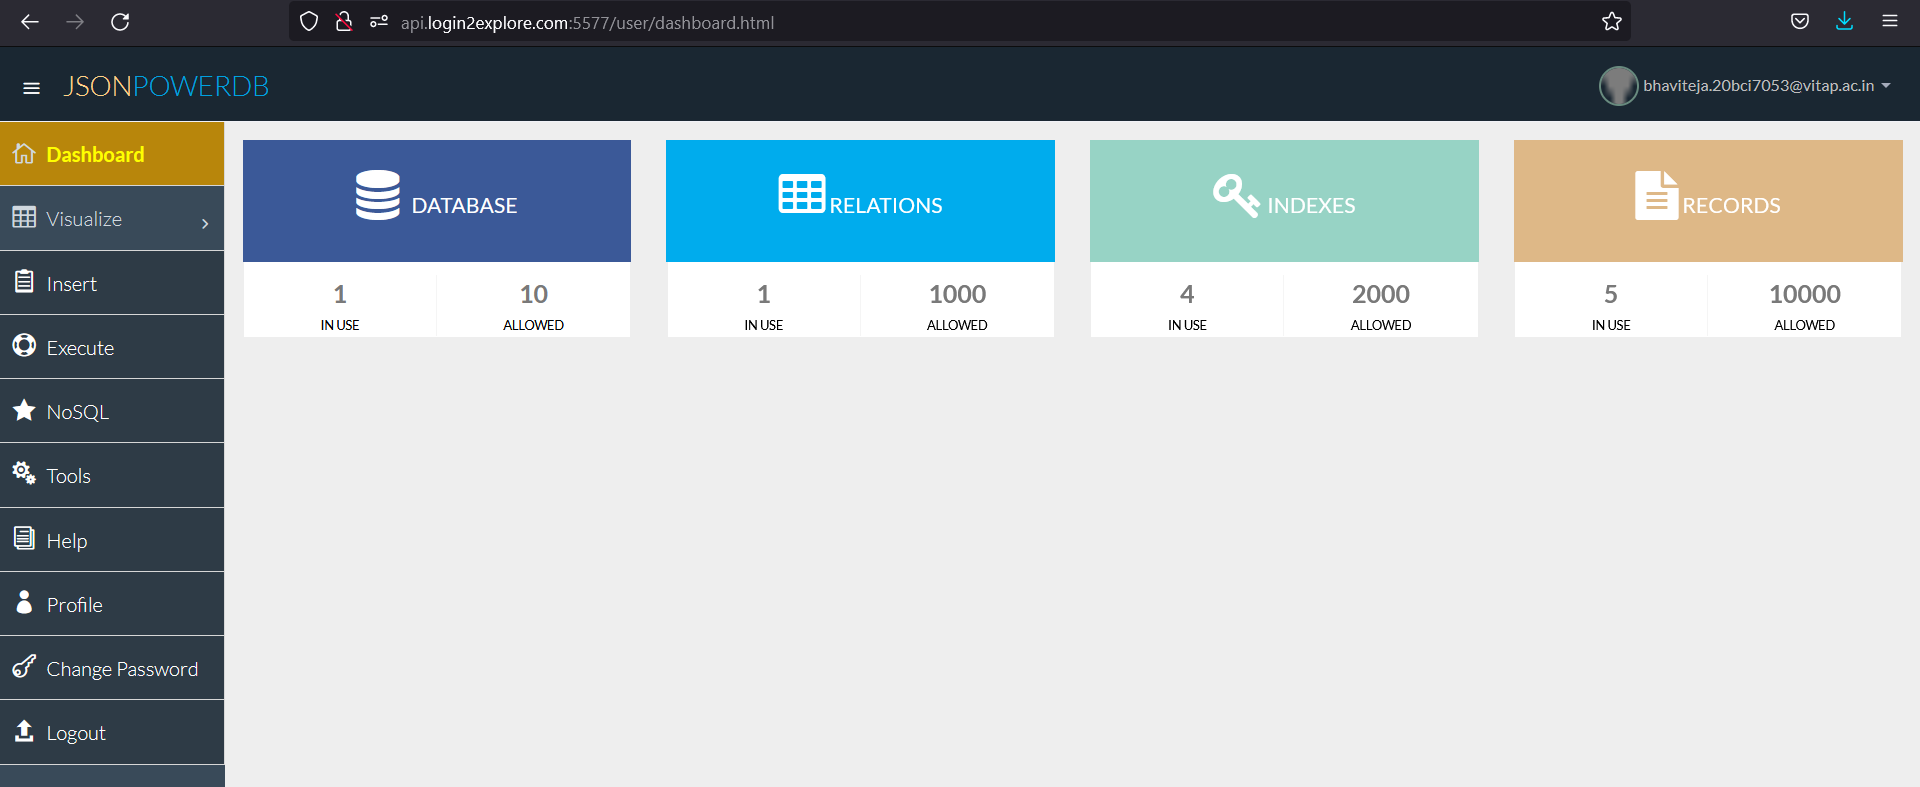Reload the page with browser refresh
This screenshot has height=787, width=1920.
(120, 22)
